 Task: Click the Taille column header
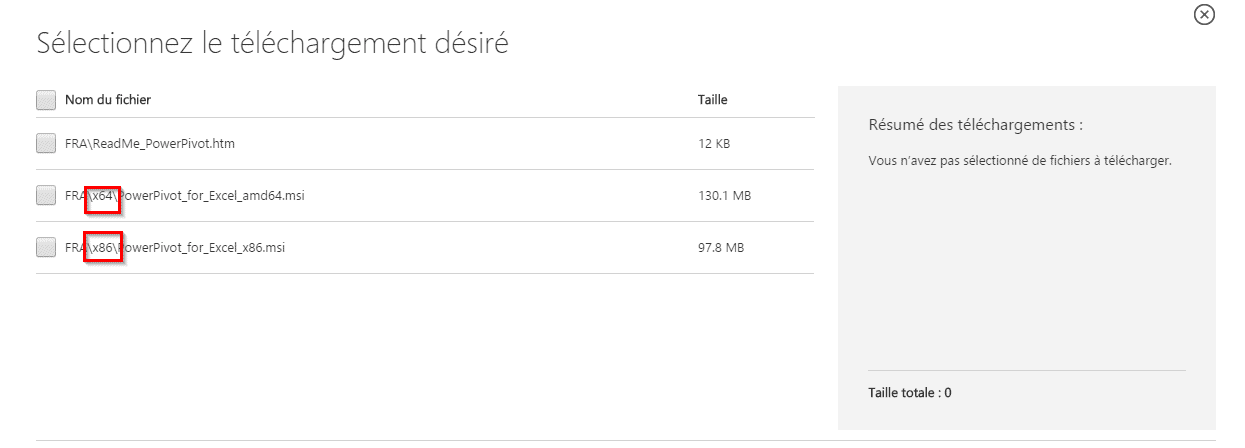[712, 100]
